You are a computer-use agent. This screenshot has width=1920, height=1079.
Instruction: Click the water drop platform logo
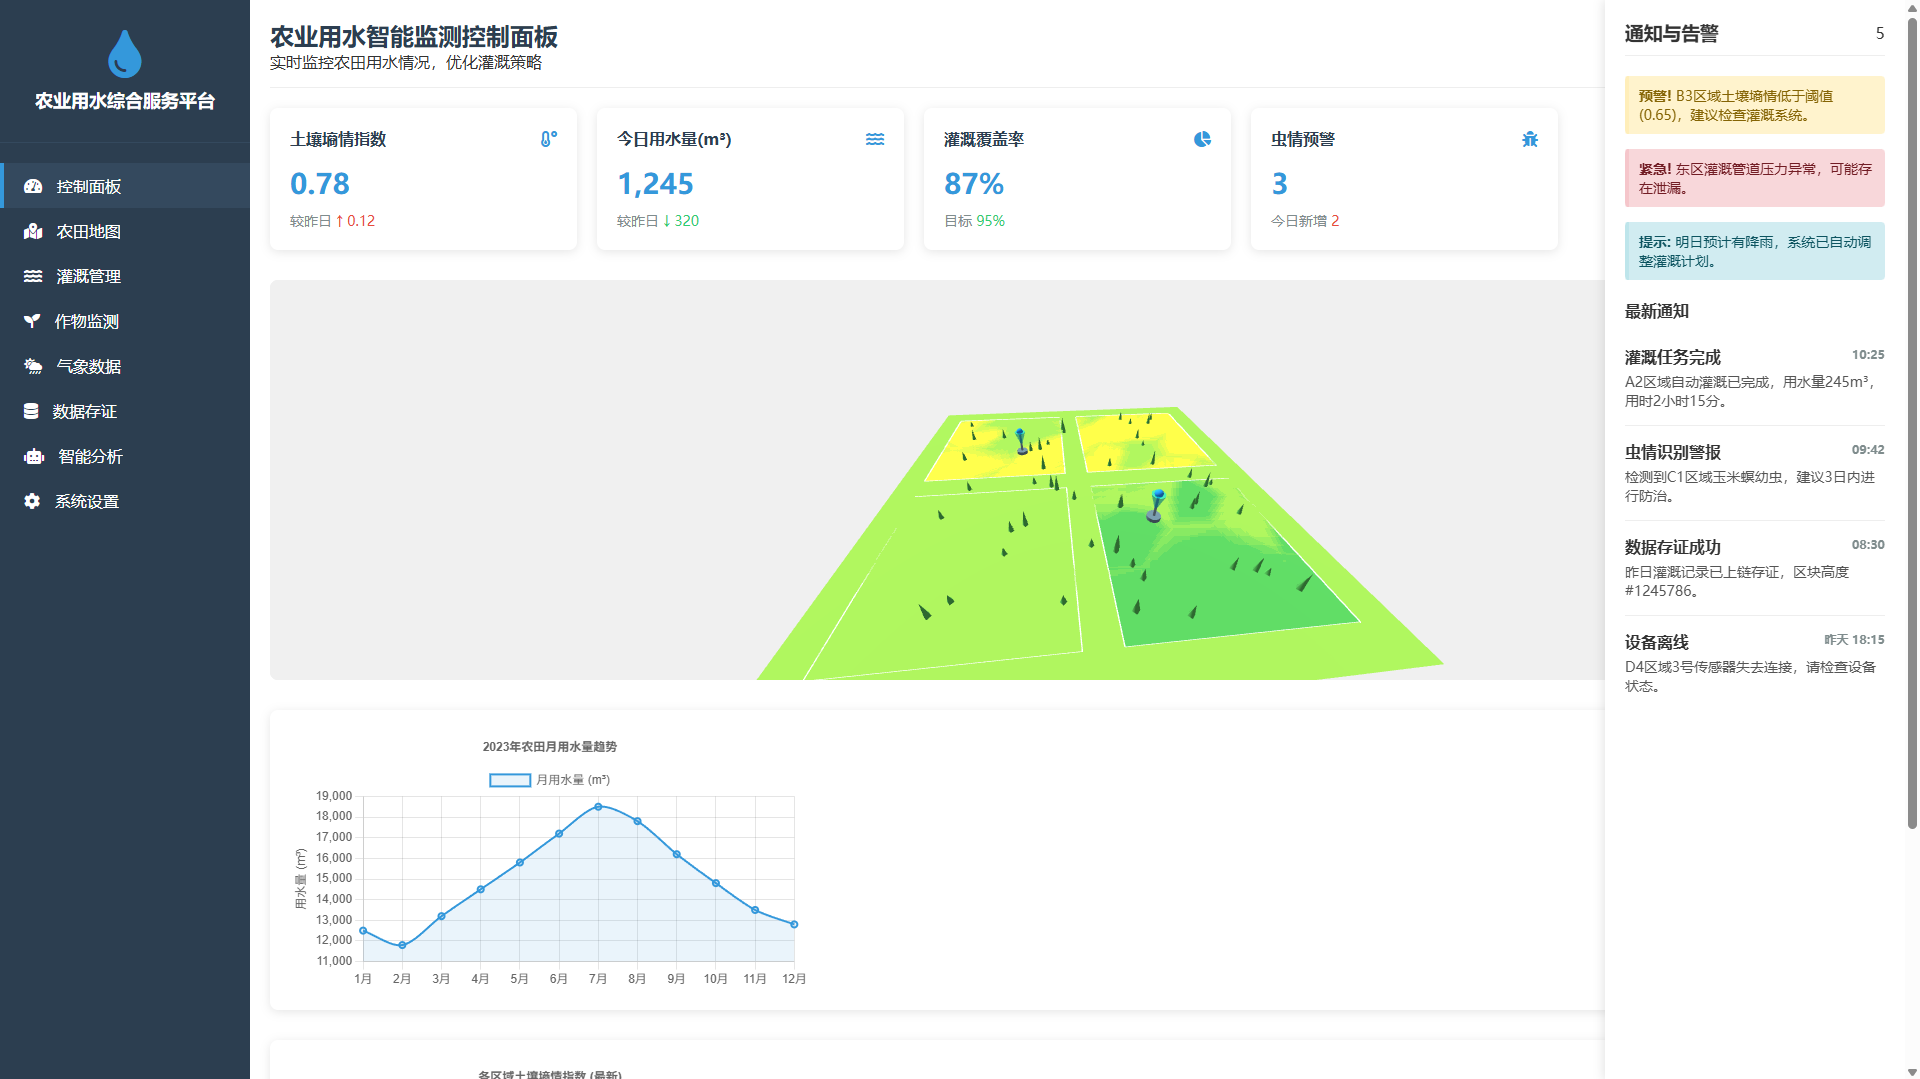click(x=125, y=54)
